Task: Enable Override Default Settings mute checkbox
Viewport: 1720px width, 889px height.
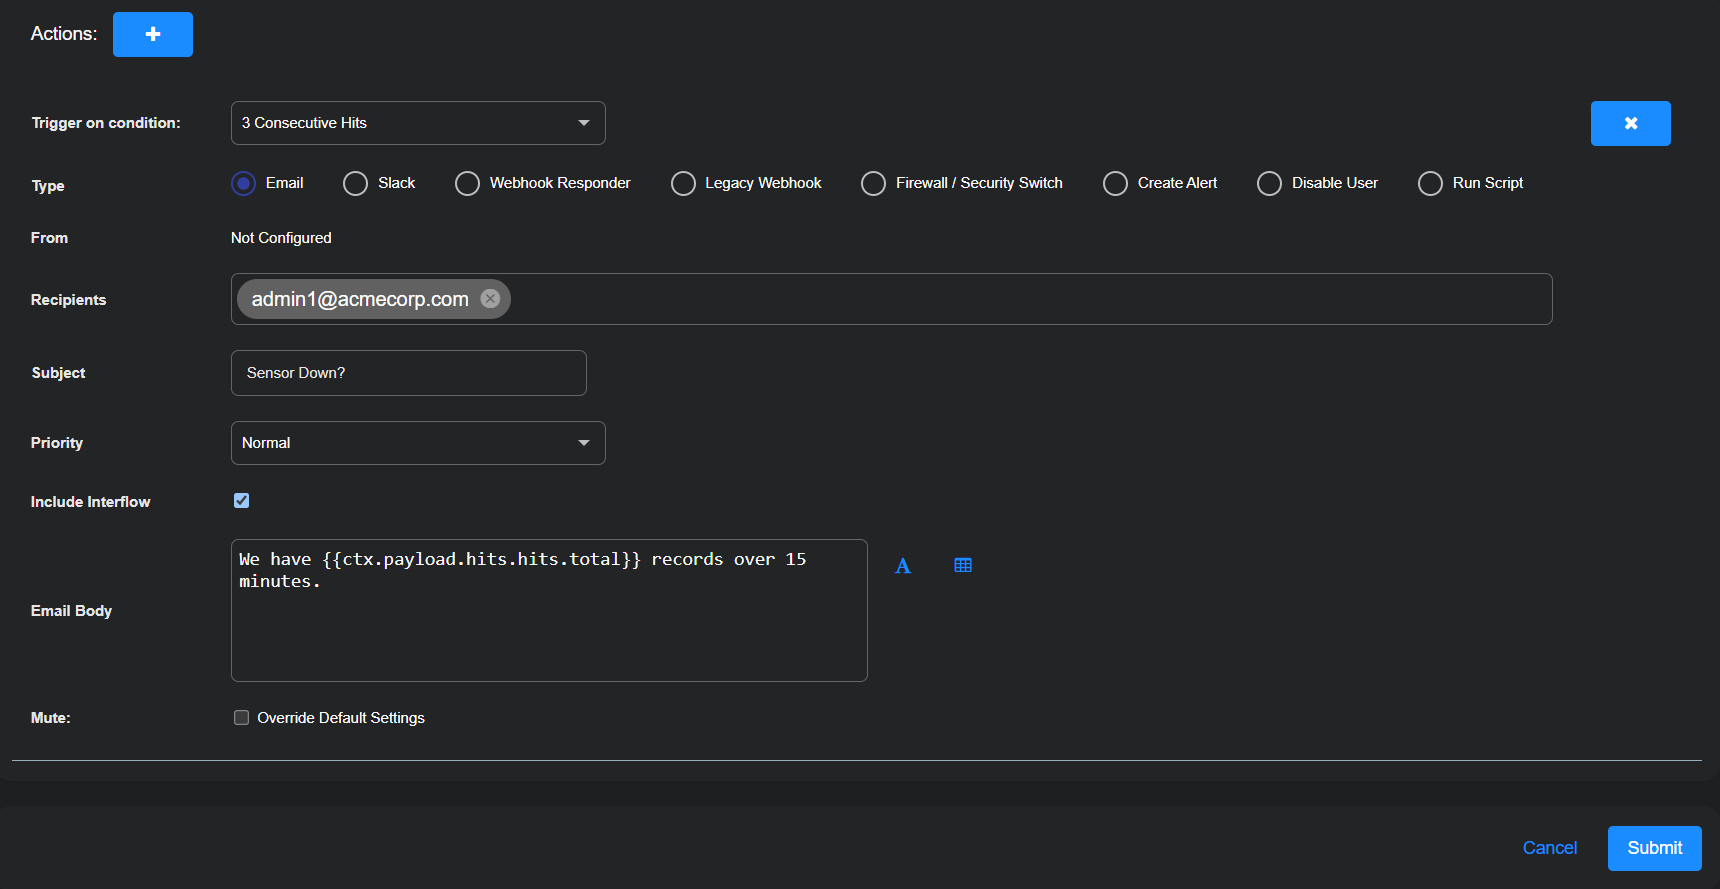Action: pos(241,718)
